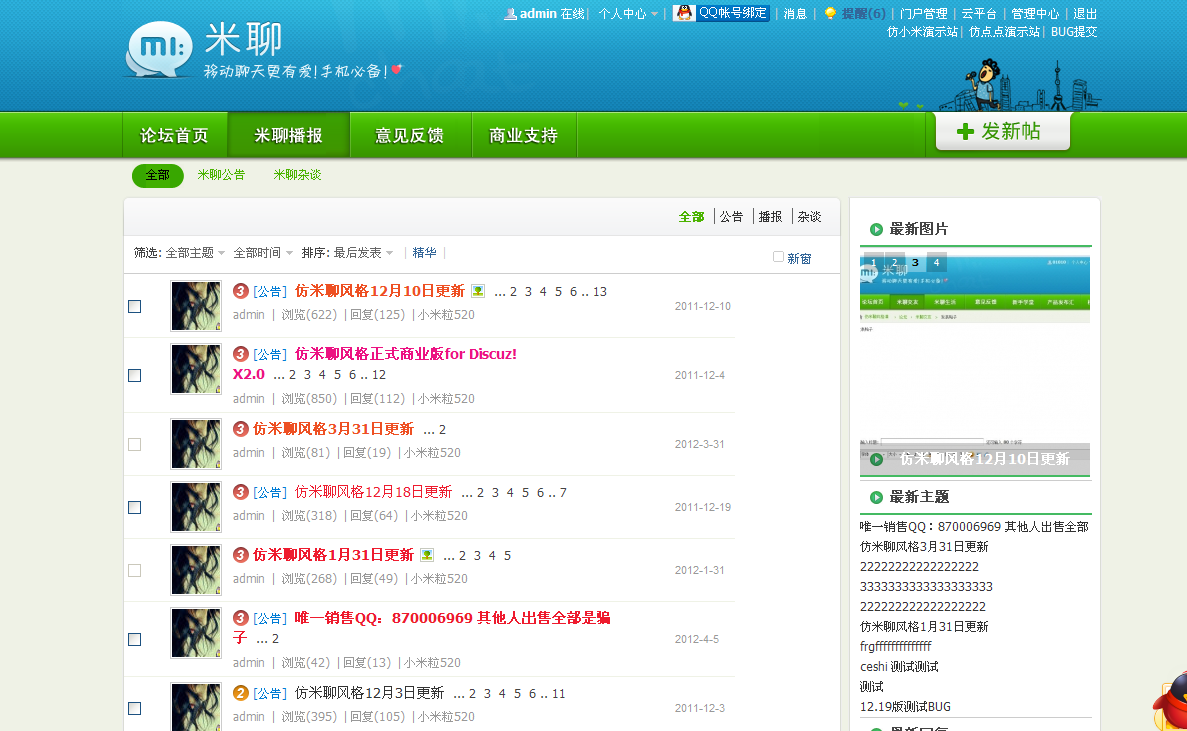Tick the checkbox for 仿米聊风格12月3日更新
This screenshot has height=731, width=1187.
(x=135, y=708)
